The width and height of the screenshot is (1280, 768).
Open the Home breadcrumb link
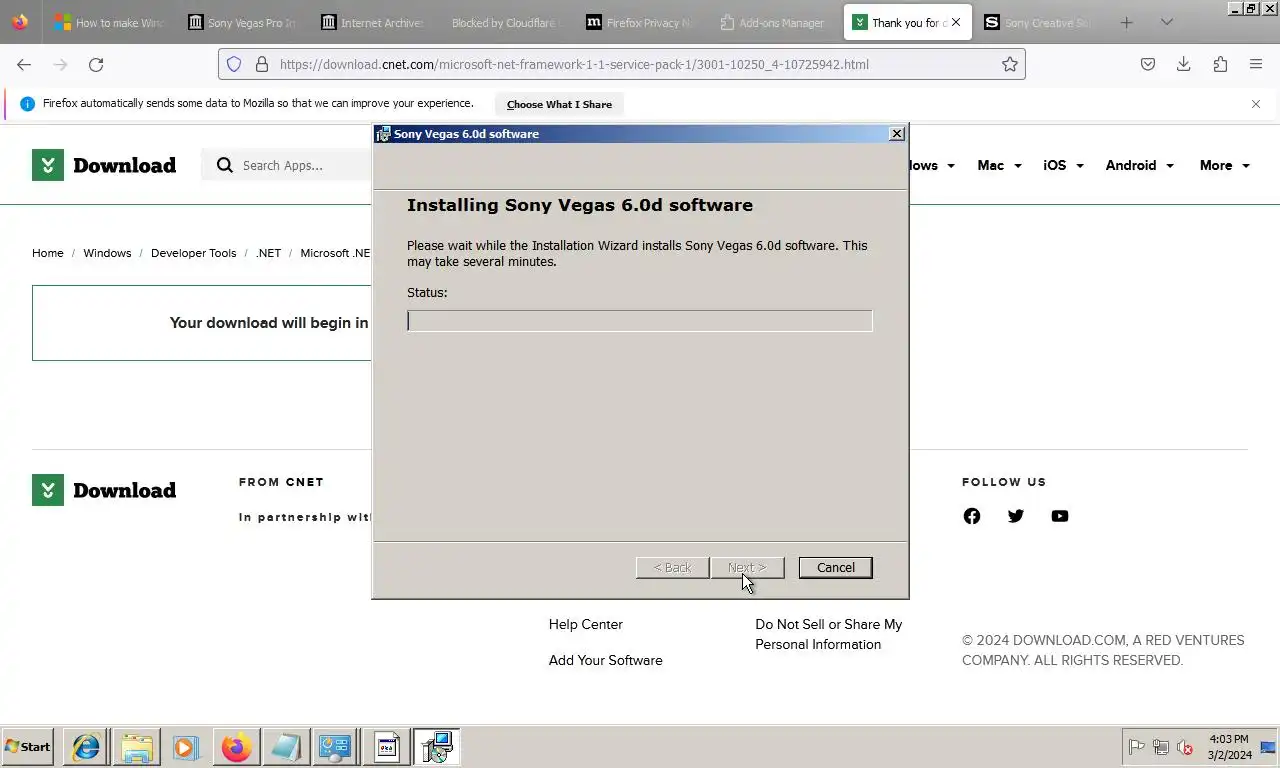point(47,253)
